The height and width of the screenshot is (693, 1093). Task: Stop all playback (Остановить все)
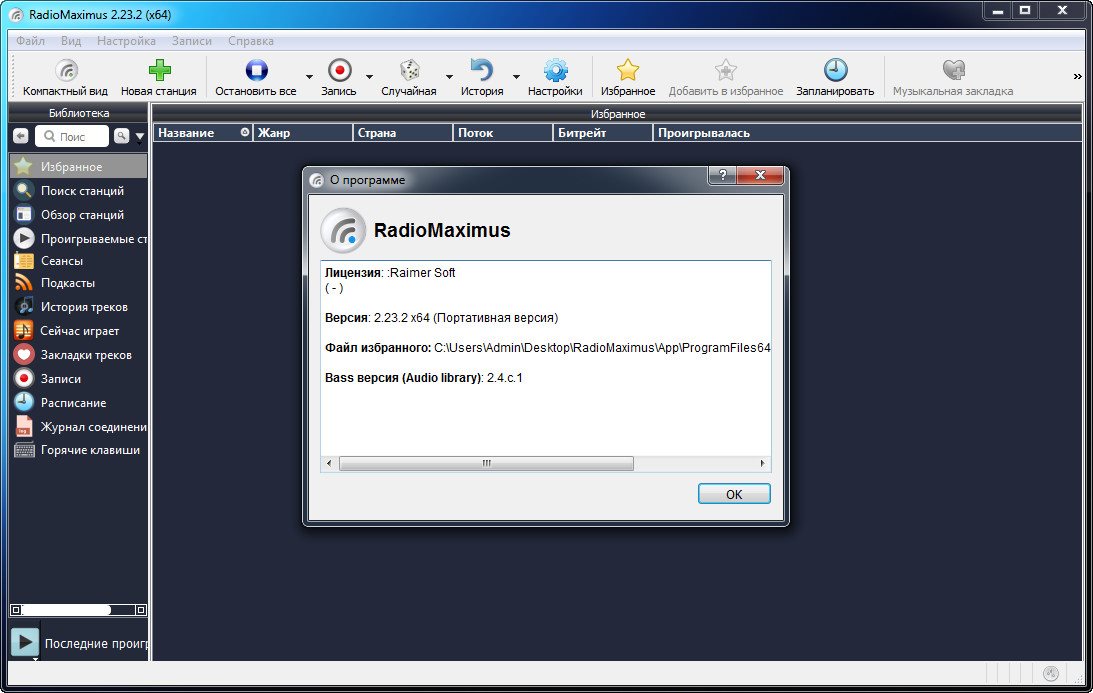256,77
